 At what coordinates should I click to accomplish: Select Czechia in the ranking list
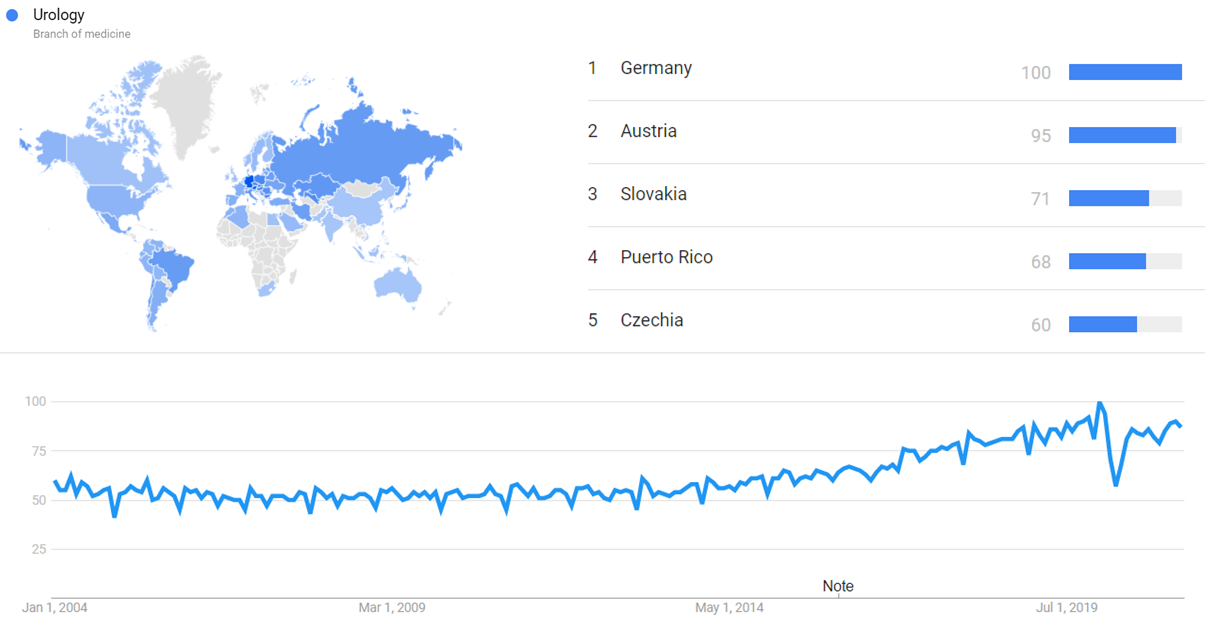pyautogui.click(x=652, y=320)
